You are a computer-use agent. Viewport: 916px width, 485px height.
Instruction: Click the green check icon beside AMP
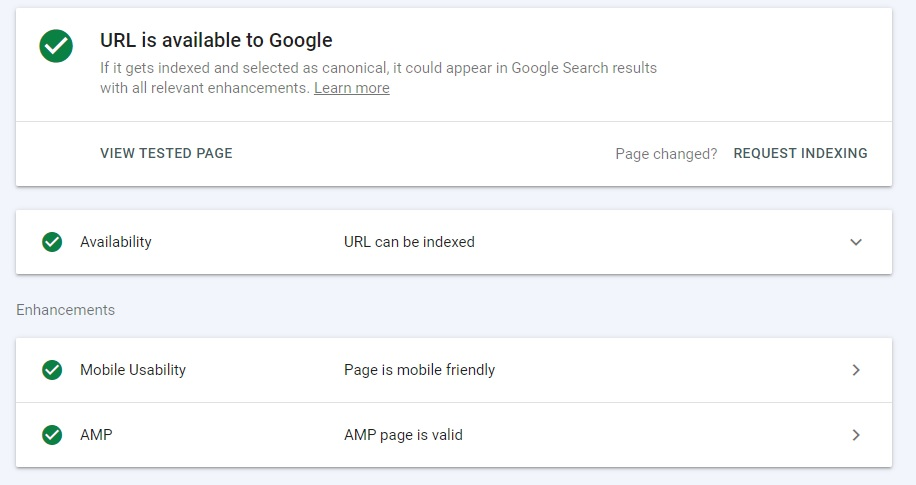(x=52, y=435)
